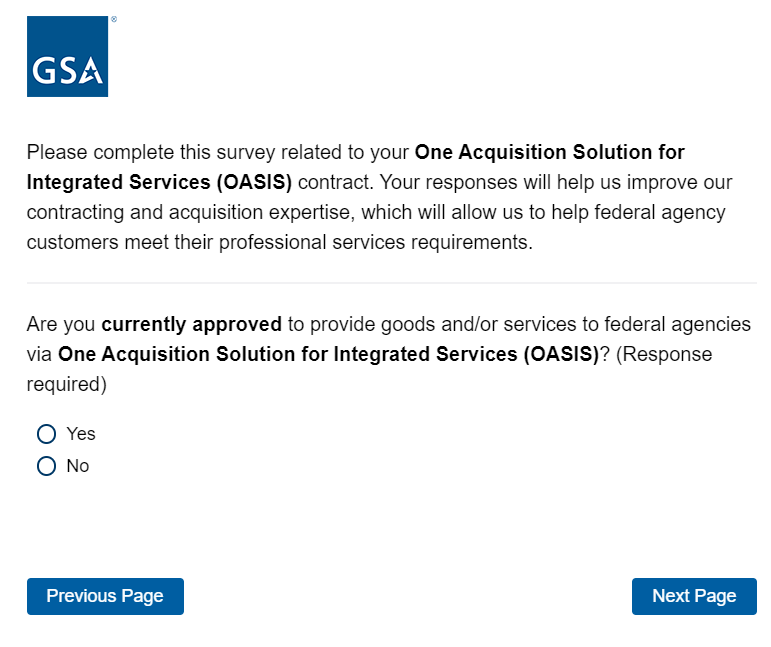
Task: Click the horizontal divider below the intro
Action: [x=391, y=283]
